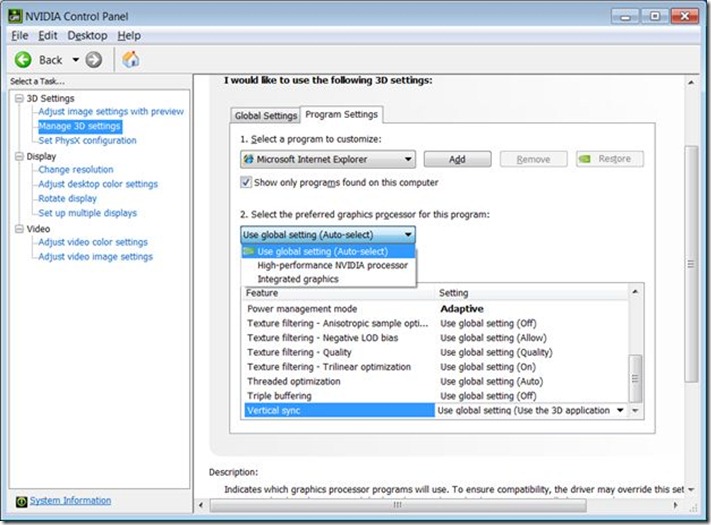Open the Desktop menu
The height and width of the screenshot is (525, 711).
87,35
